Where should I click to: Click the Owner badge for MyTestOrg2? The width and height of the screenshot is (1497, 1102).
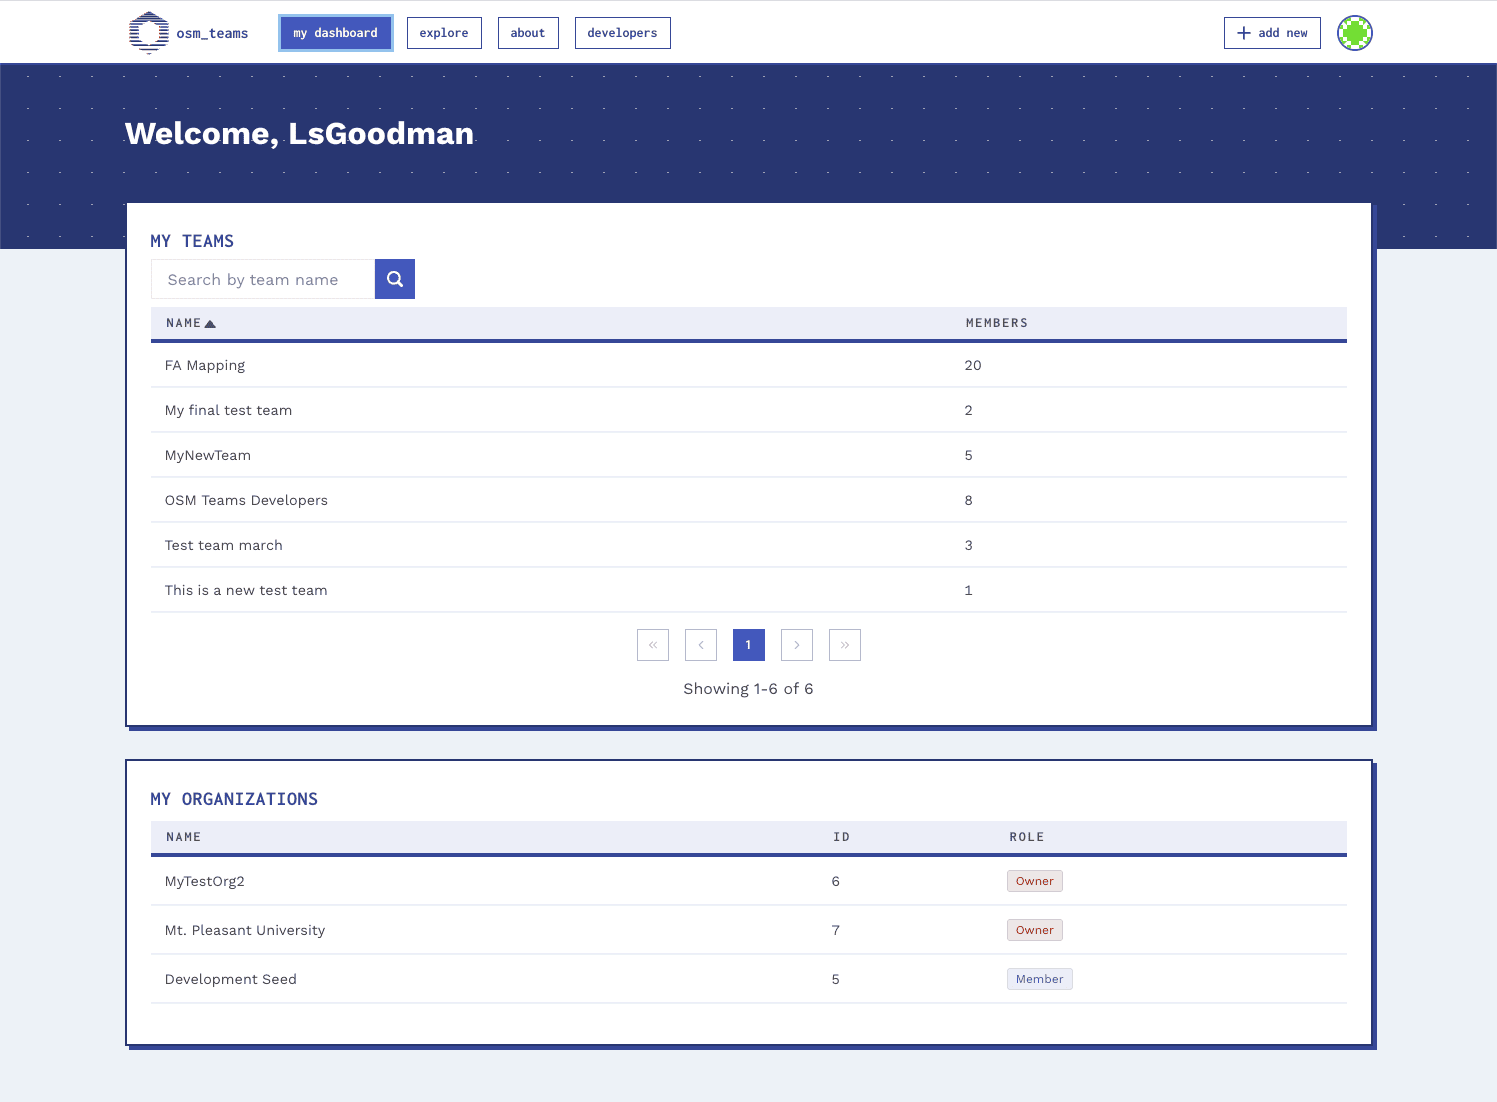1034,881
